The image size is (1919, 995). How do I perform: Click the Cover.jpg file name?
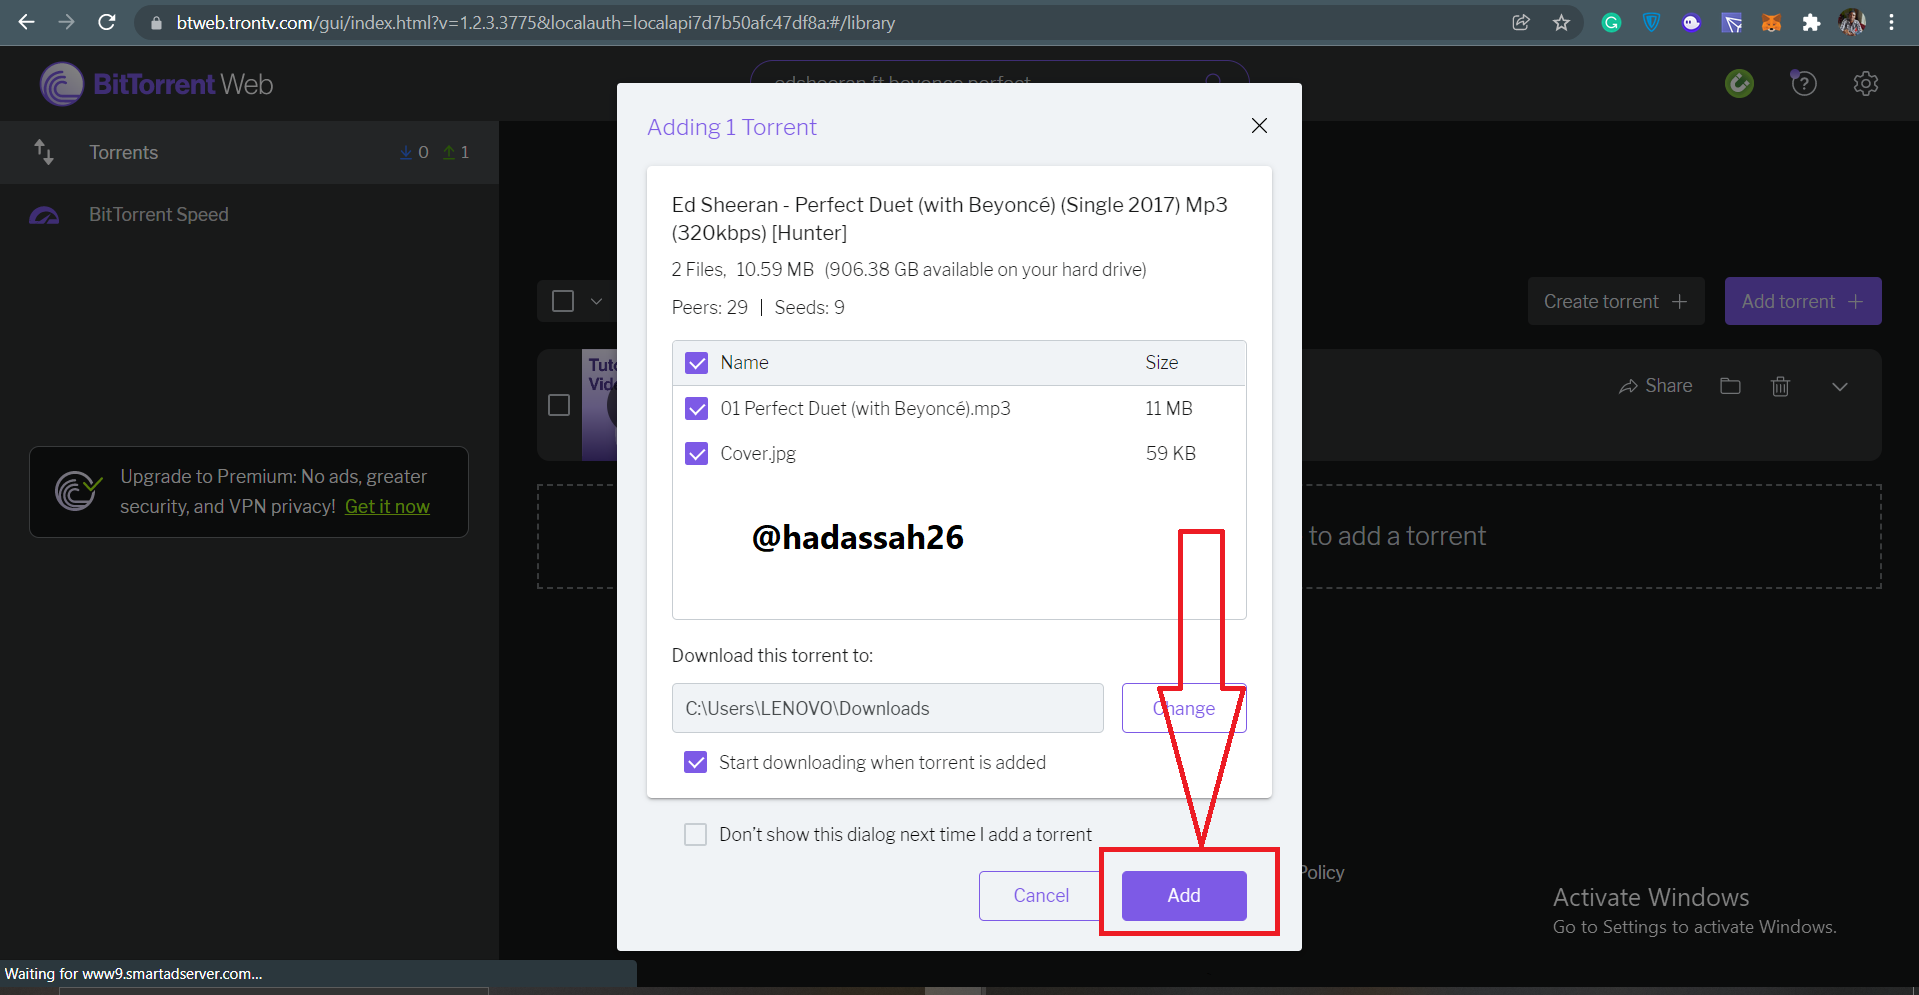758,454
